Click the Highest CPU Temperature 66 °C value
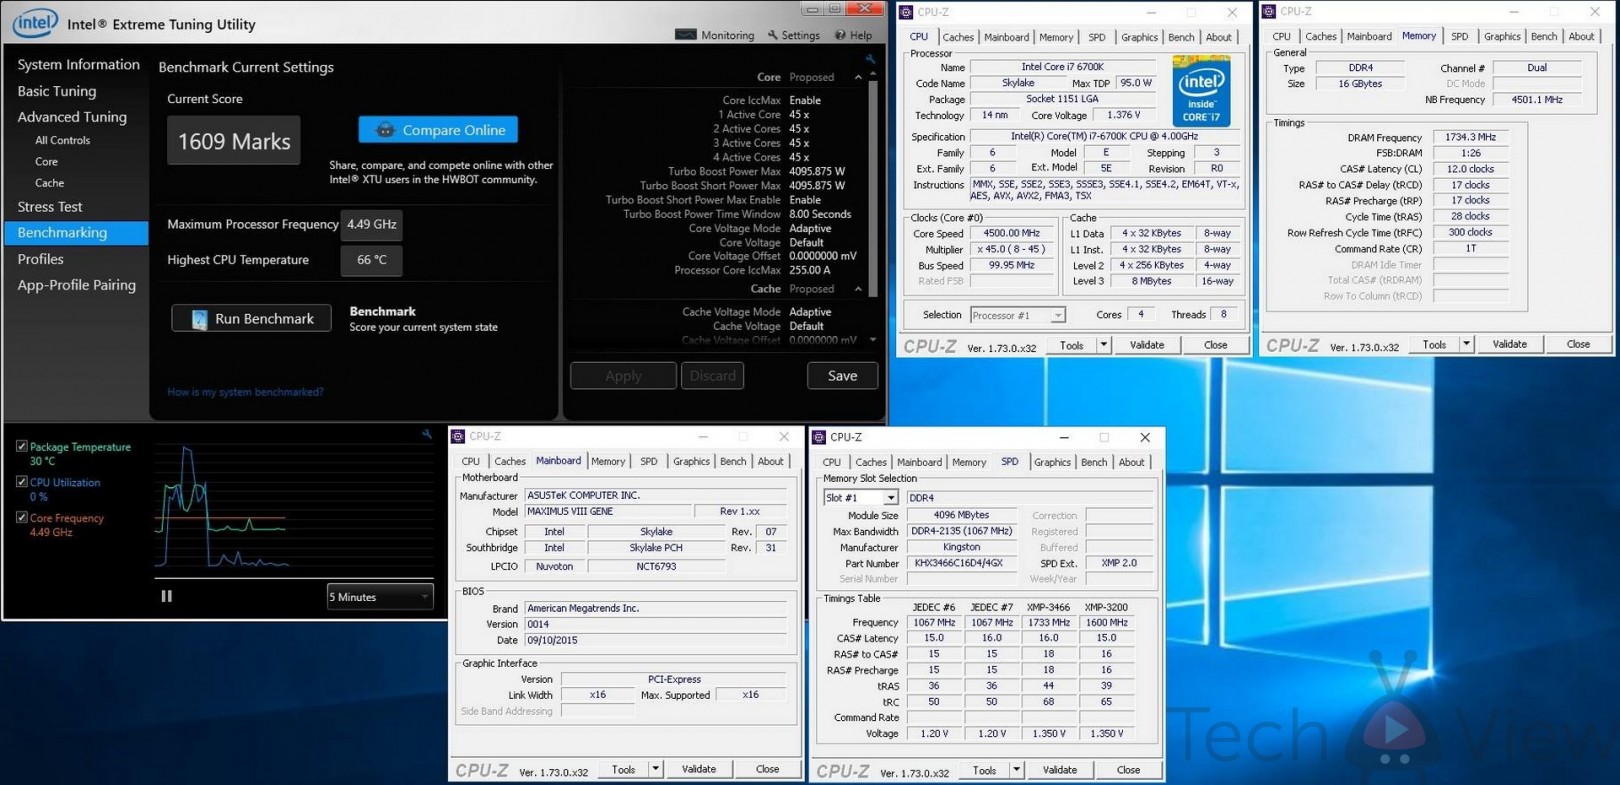The image size is (1620, 785). tap(372, 260)
